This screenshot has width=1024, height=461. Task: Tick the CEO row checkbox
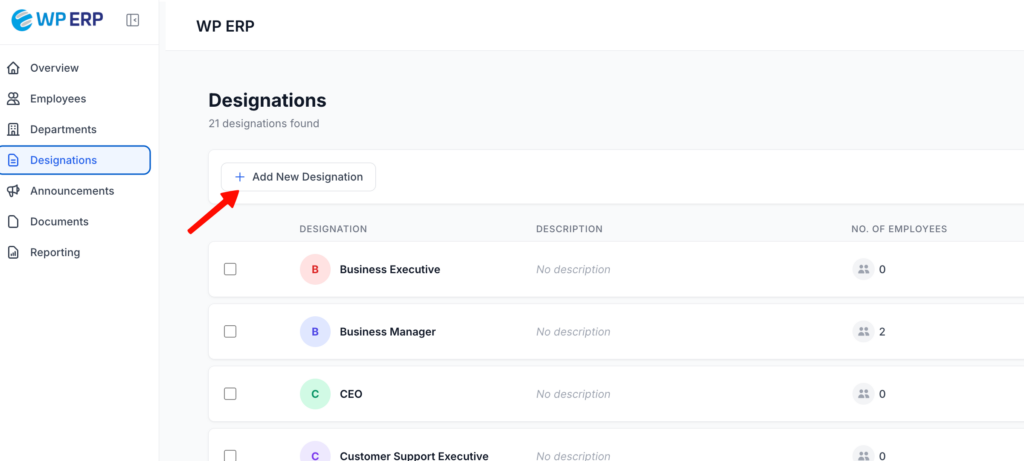230,394
